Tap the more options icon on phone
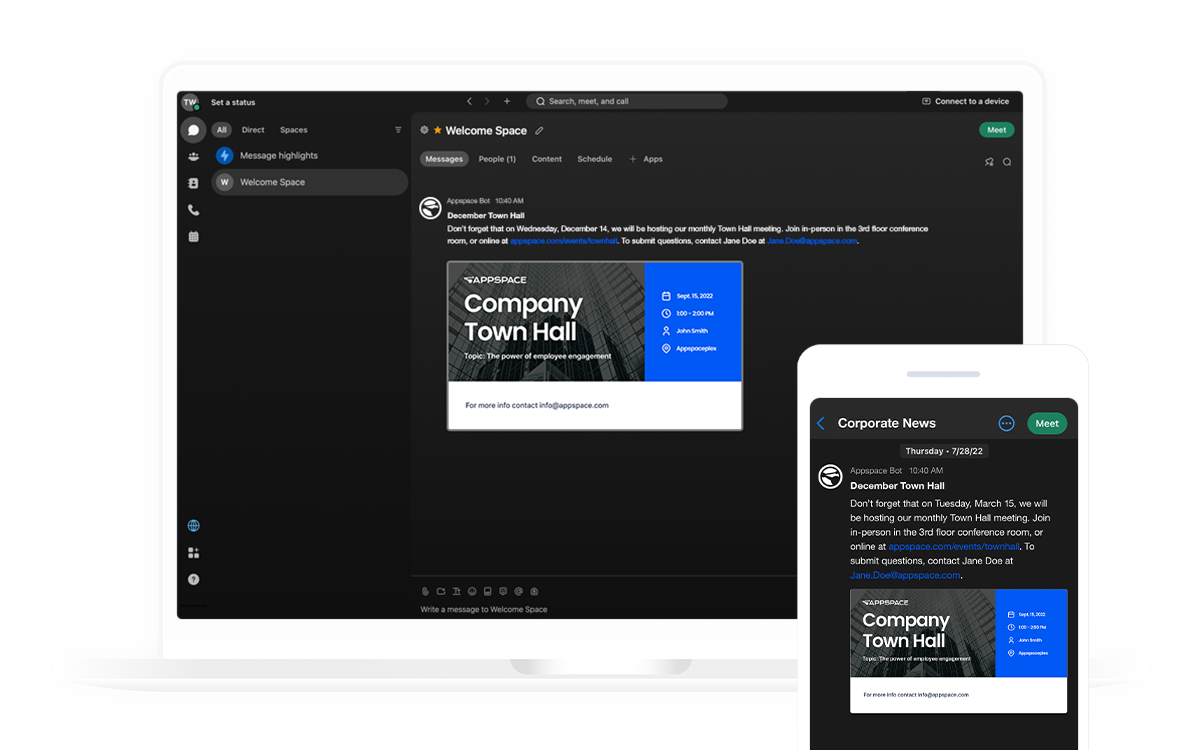Image resolution: width=1200 pixels, height=750 pixels. [x=1007, y=423]
